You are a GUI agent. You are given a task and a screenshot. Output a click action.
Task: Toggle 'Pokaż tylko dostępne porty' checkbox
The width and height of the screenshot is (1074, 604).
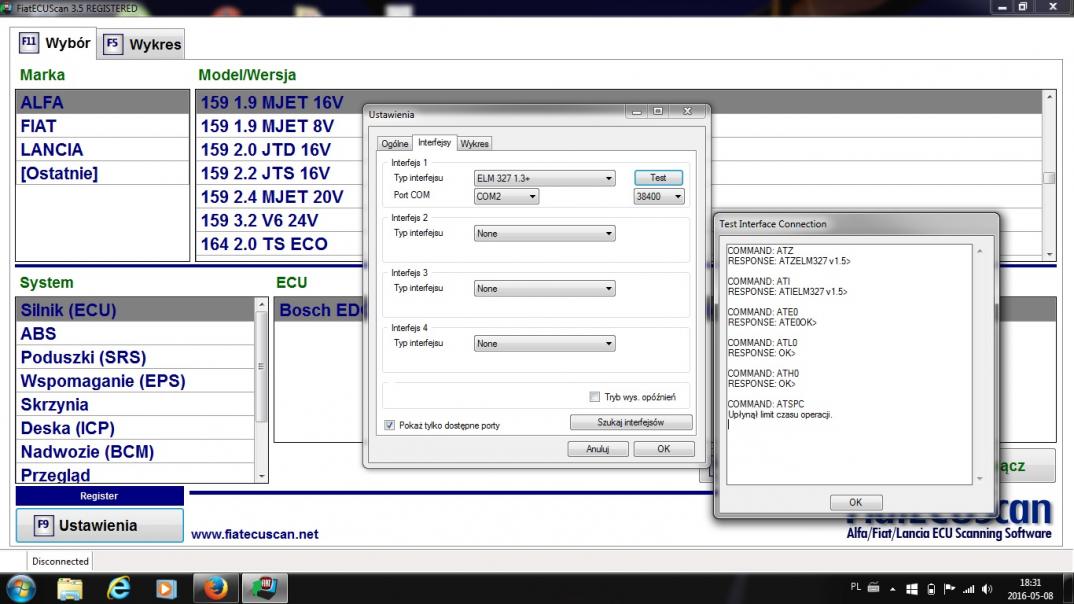pyautogui.click(x=390, y=425)
